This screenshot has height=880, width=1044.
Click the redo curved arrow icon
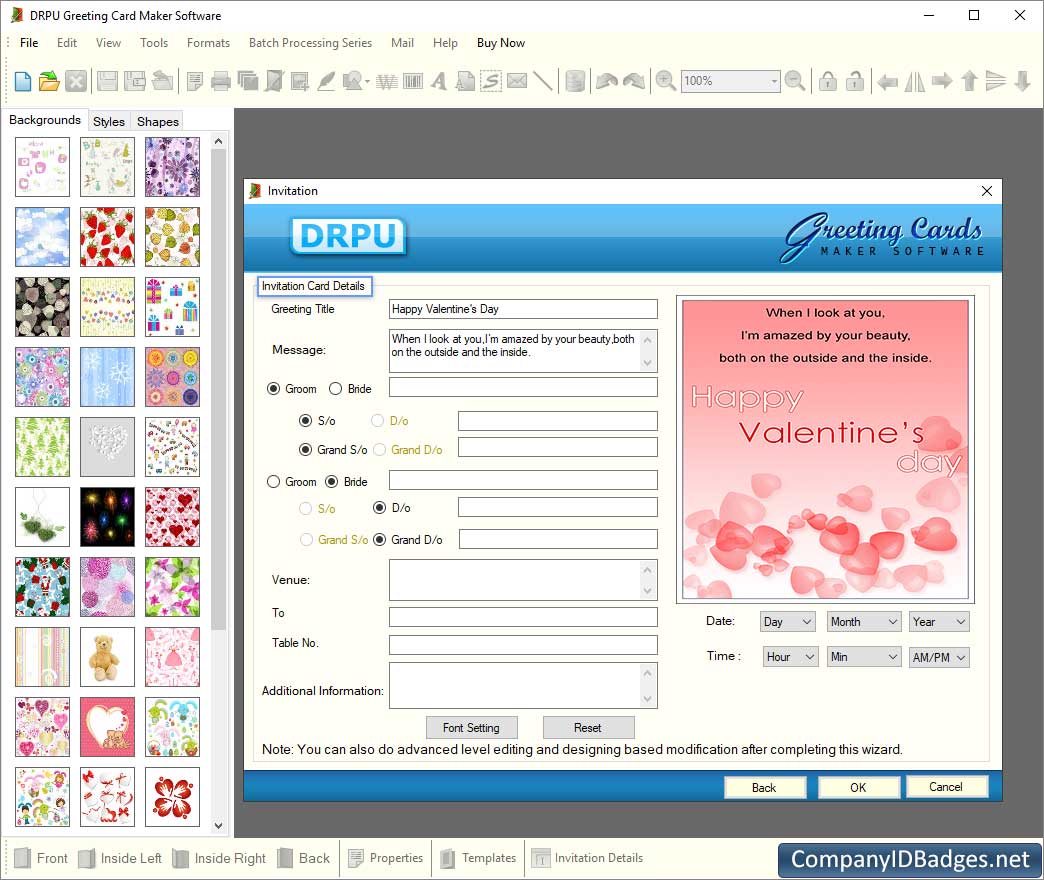[x=634, y=81]
